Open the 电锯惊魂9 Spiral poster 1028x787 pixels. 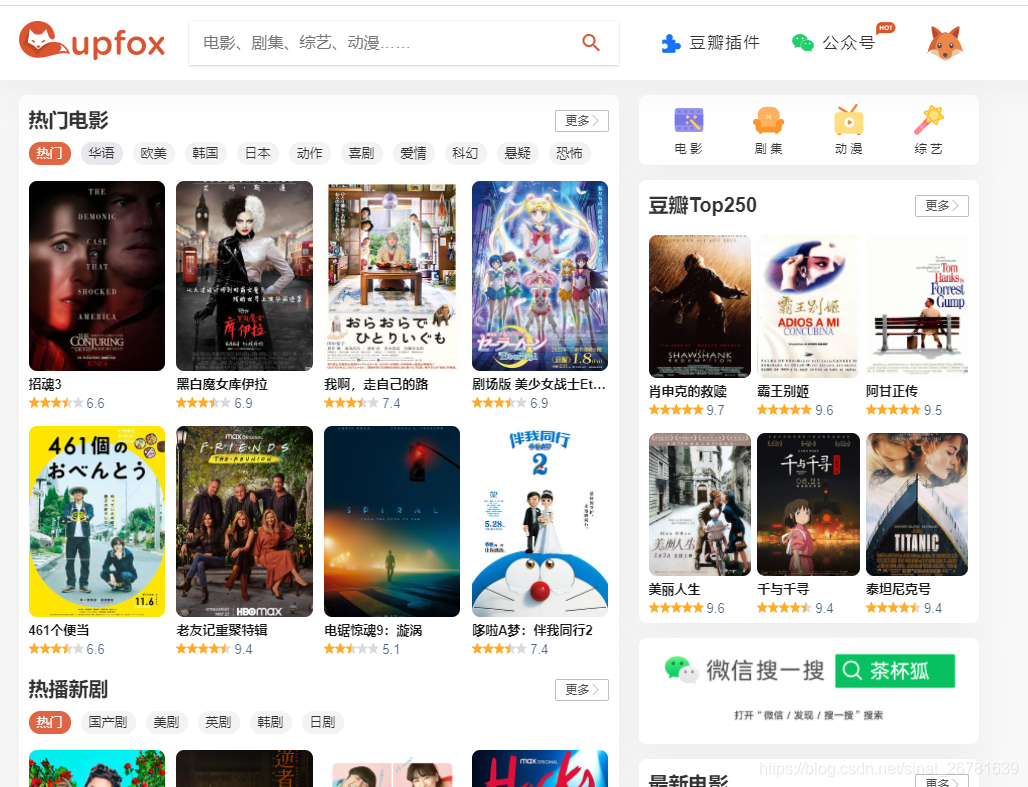click(x=392, y=521)
